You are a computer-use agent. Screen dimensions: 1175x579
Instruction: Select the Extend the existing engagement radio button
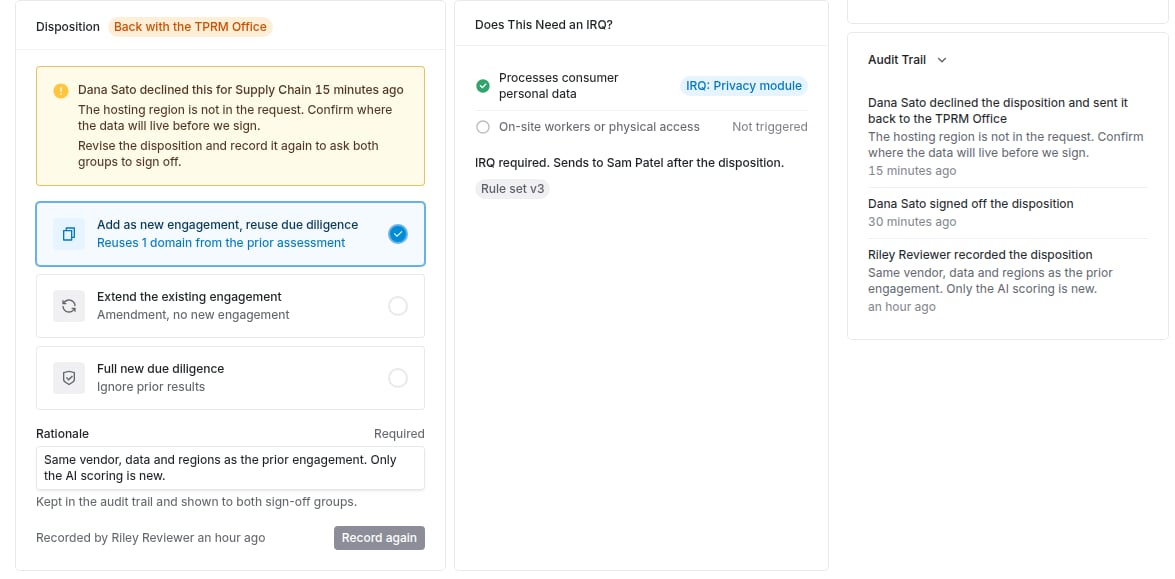coord(398,306)
